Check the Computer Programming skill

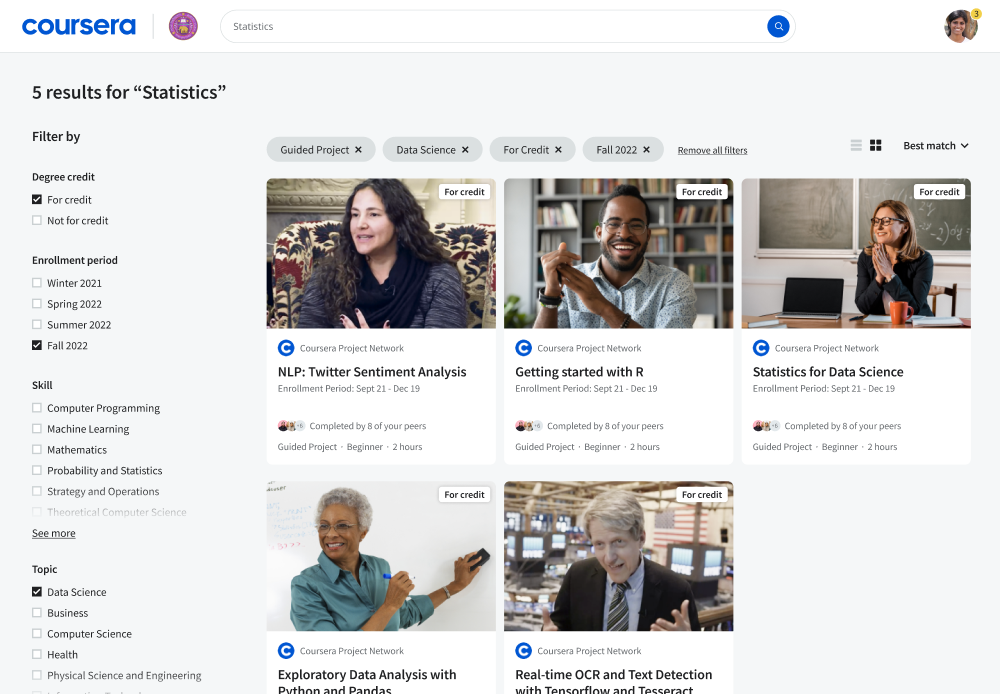(x=37, y=408)
